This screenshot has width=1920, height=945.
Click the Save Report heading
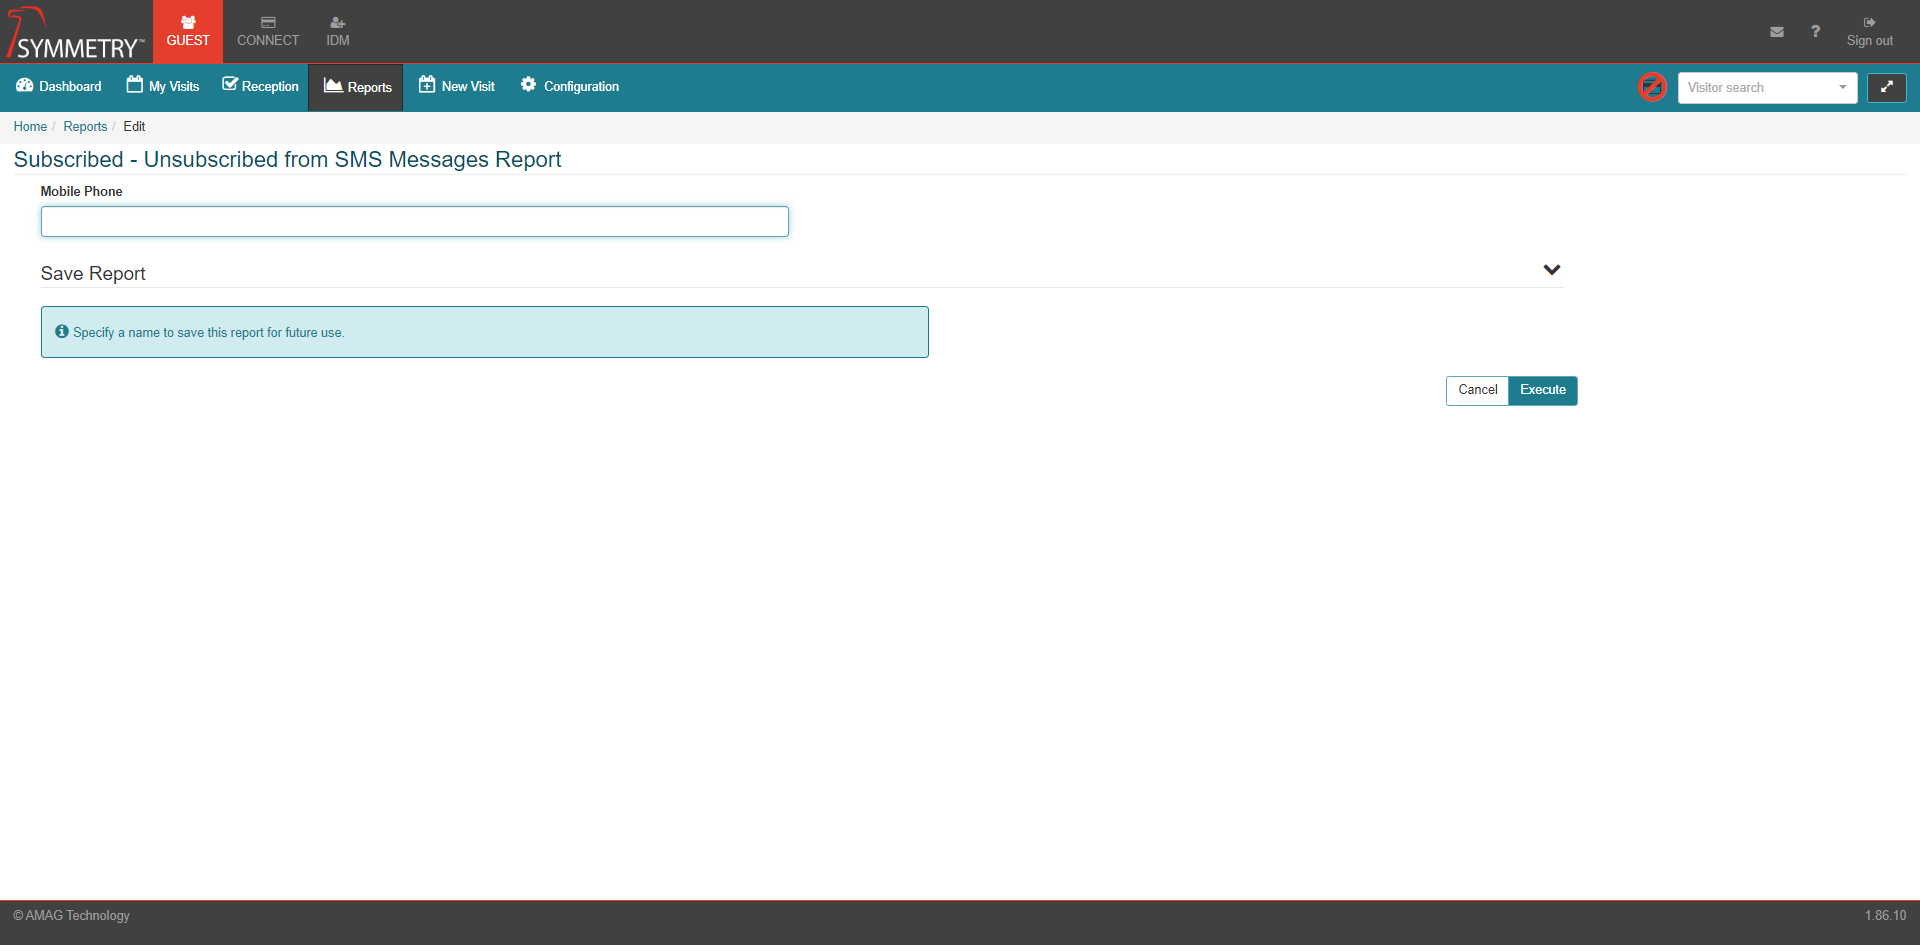[93, 274]
